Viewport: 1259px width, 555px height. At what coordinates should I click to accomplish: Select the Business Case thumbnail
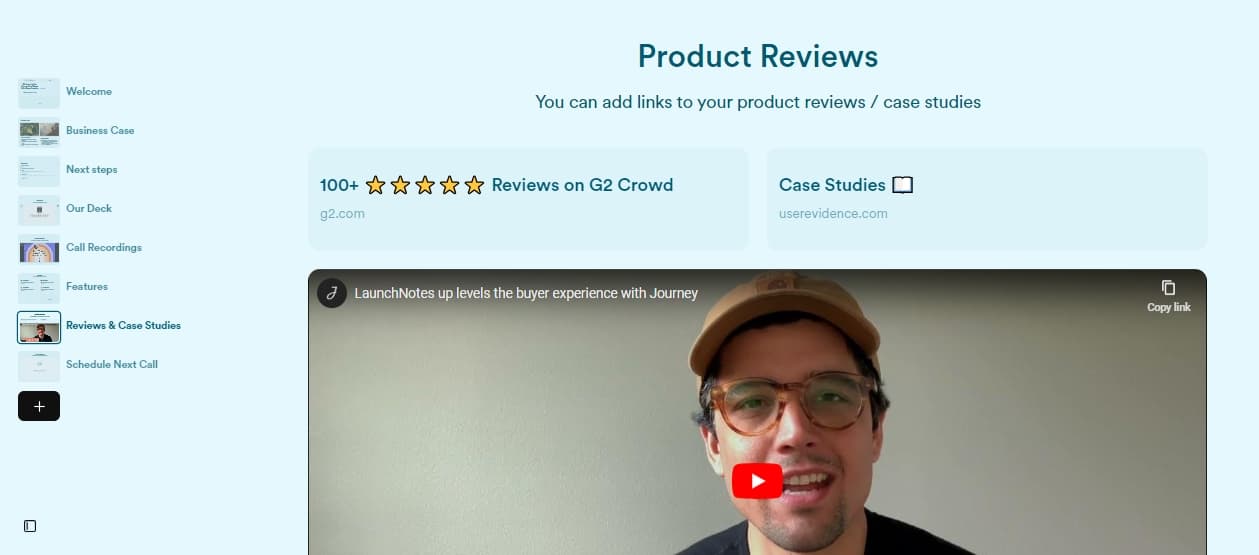point(39,132)
